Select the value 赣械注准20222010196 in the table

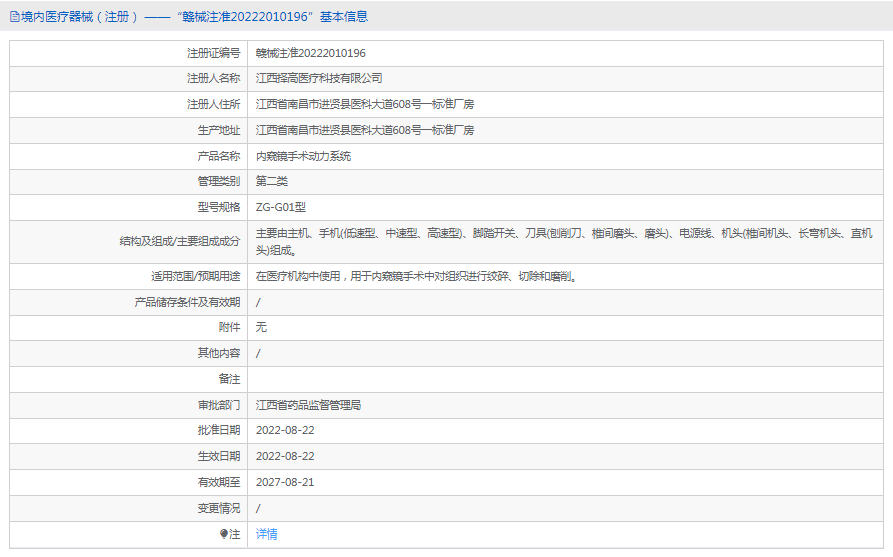click(x=310, y=53)
